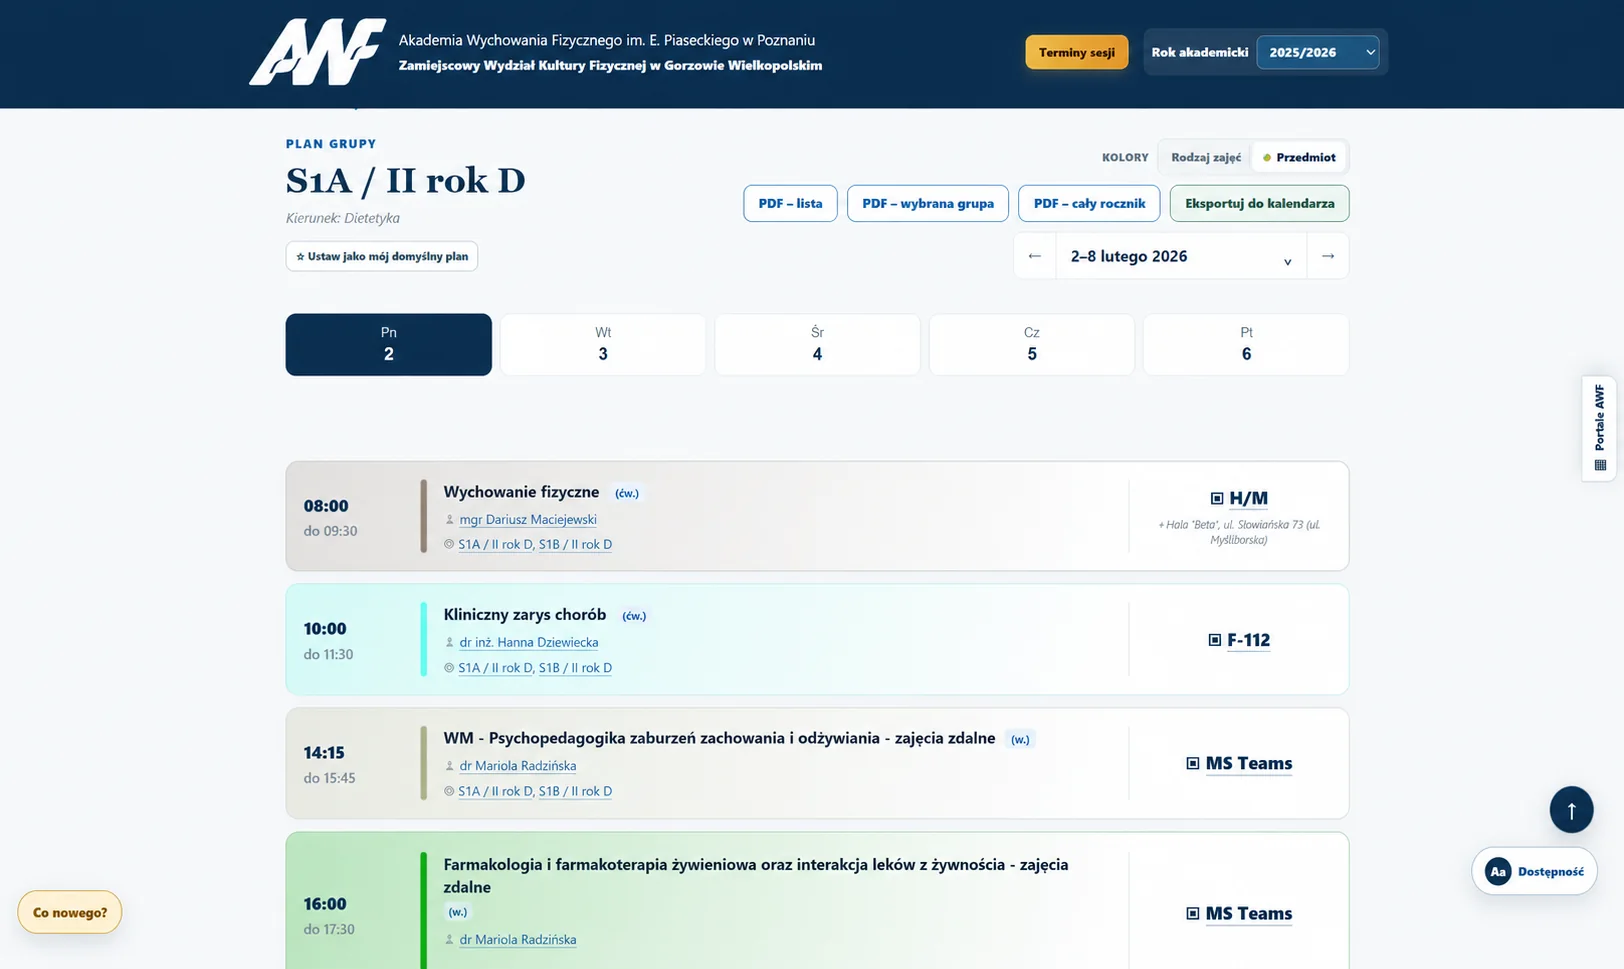Open dr Mariola Radzińska link at 14:15
Screen dimensions: 1624x969
click(x=518, y=766)
